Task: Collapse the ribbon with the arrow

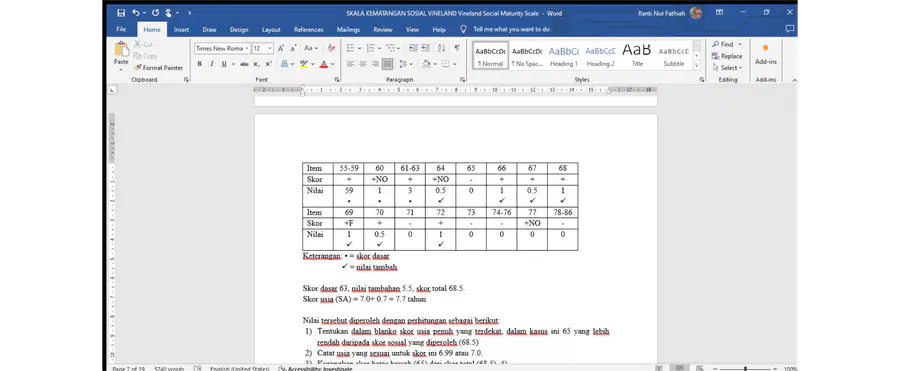Action: click(794, 80)
